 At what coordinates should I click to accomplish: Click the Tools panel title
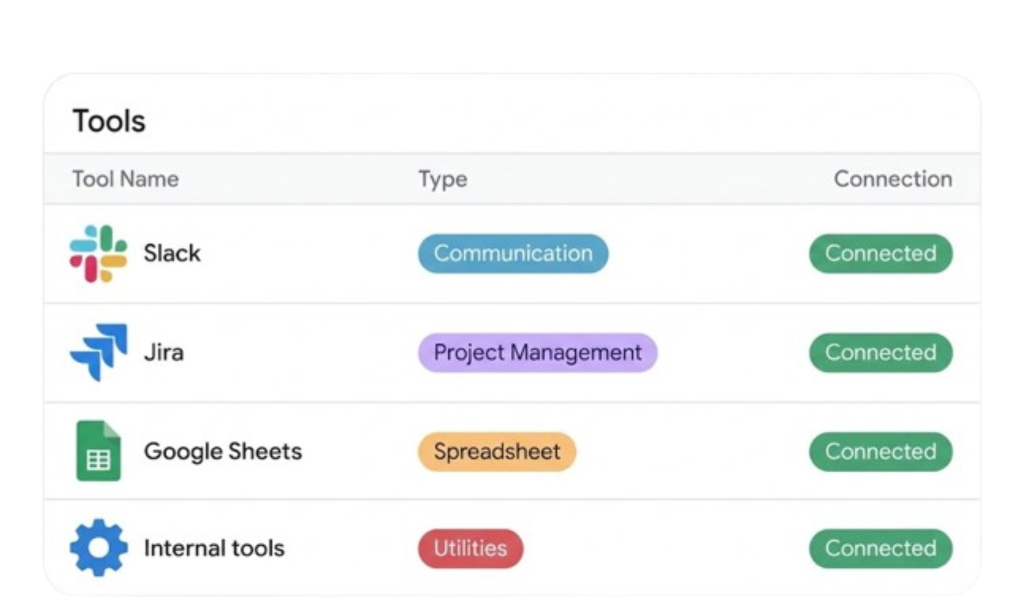[x=110, y=120]
